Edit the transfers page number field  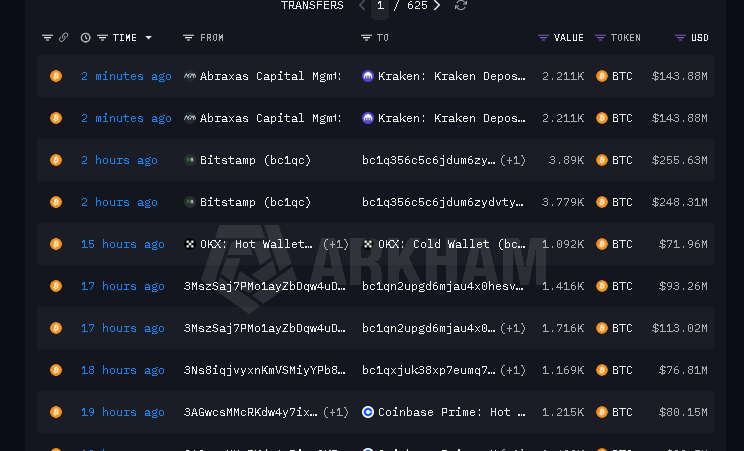pyautogui.click(x=380, y=6)
